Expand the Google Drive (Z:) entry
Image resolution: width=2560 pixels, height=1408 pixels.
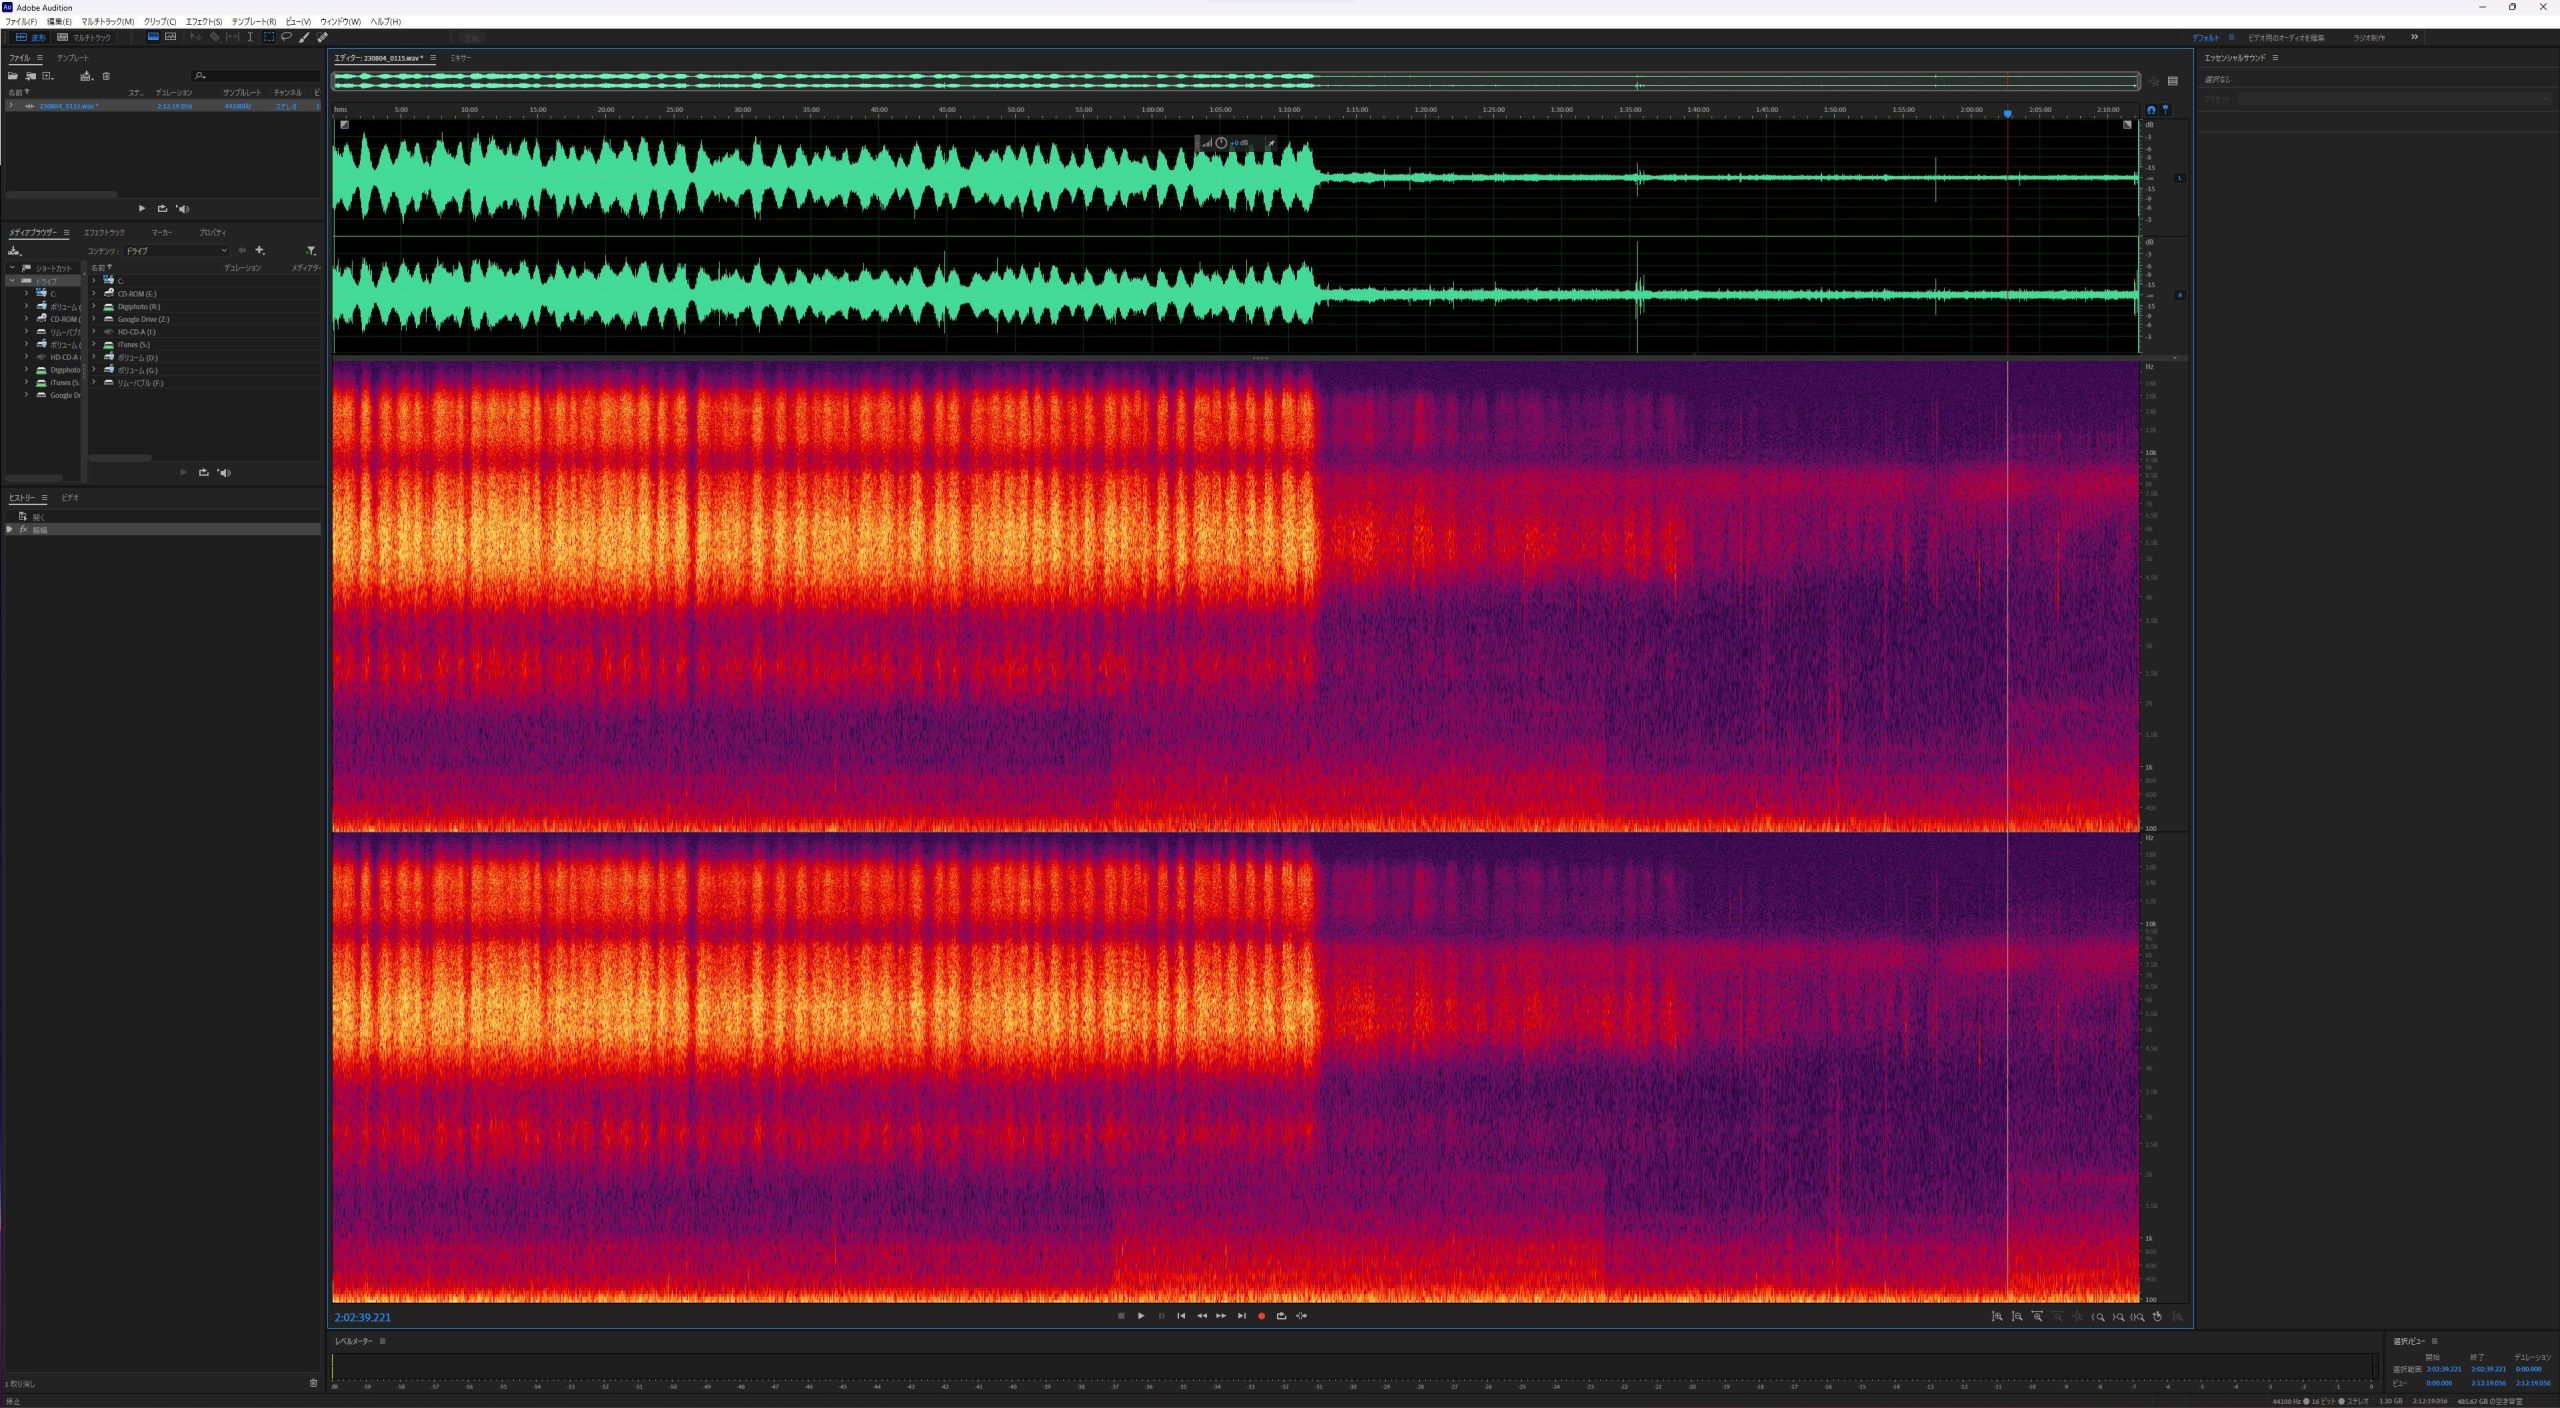(x=94, y=319)
